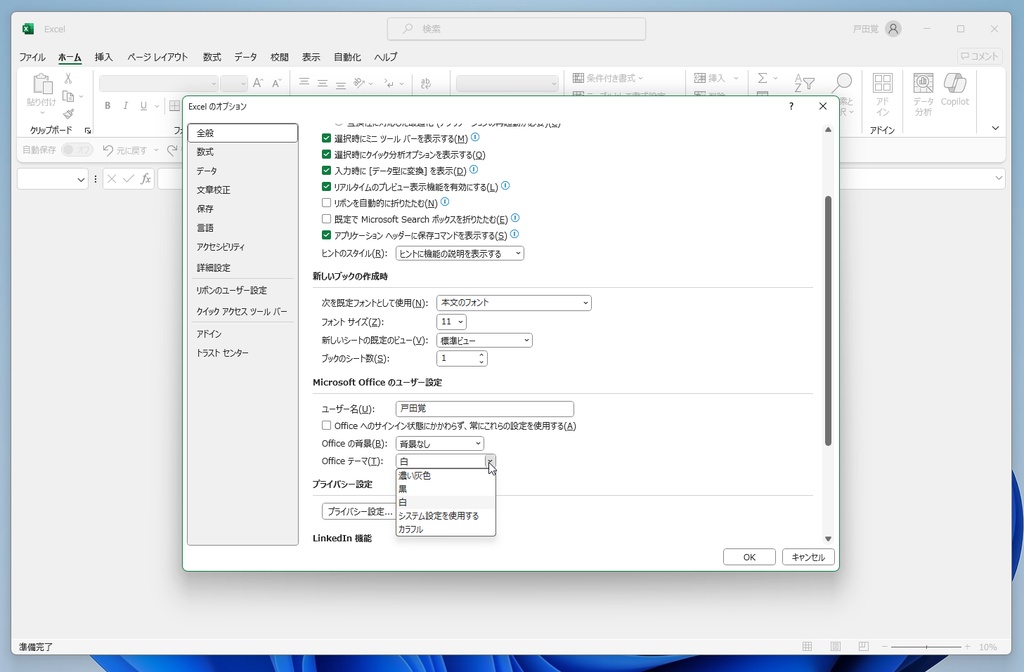Open the ヒントのスタイル dropdown
The width and height of the screenshot is (1024, 672).
coord(460,253)
